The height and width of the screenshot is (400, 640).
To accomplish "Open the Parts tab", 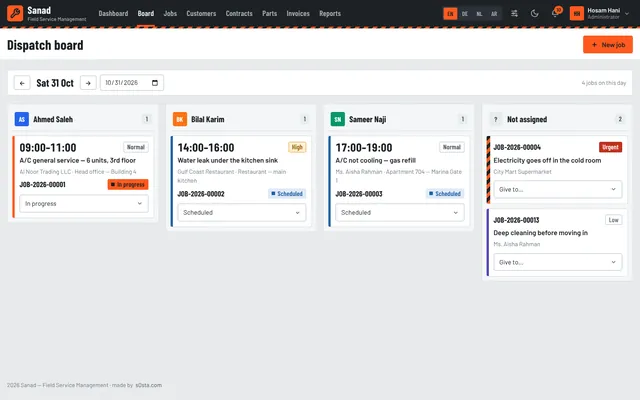I will pos(269,13).
